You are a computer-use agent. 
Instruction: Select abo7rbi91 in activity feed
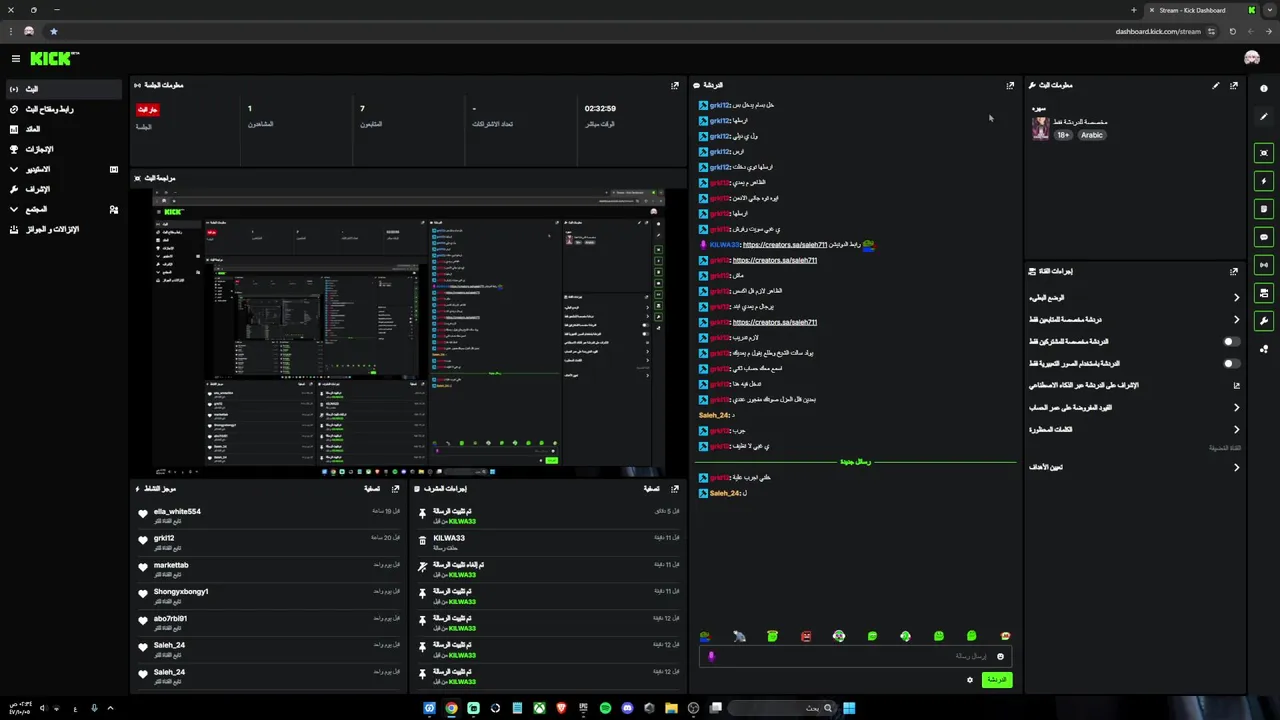pos(170,619)
